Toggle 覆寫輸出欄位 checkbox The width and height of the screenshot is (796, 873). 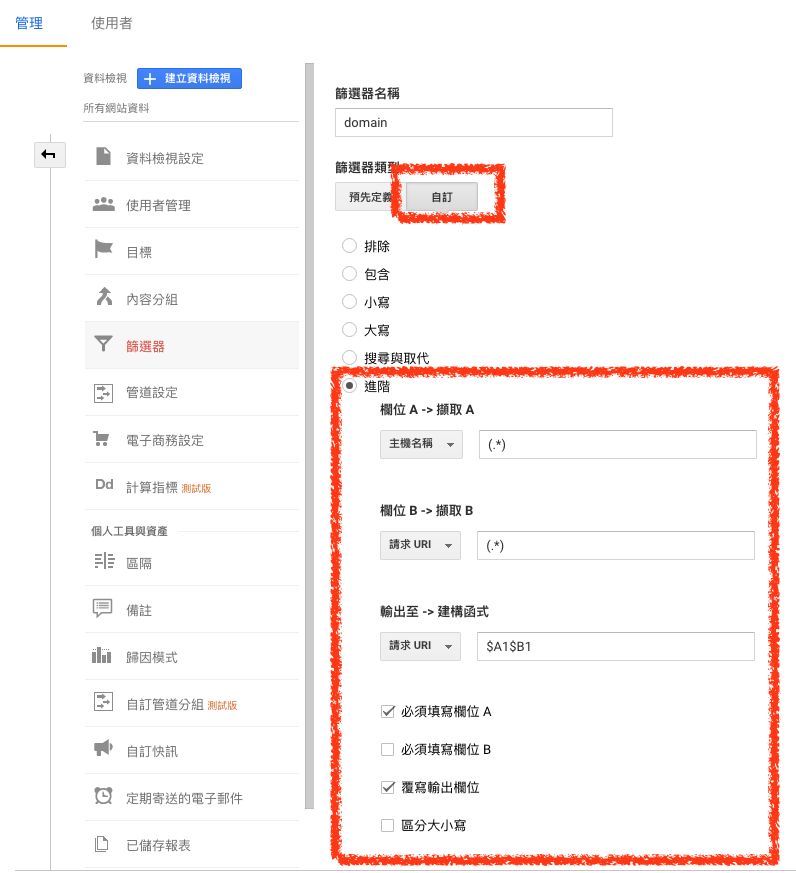coord(387,787)
